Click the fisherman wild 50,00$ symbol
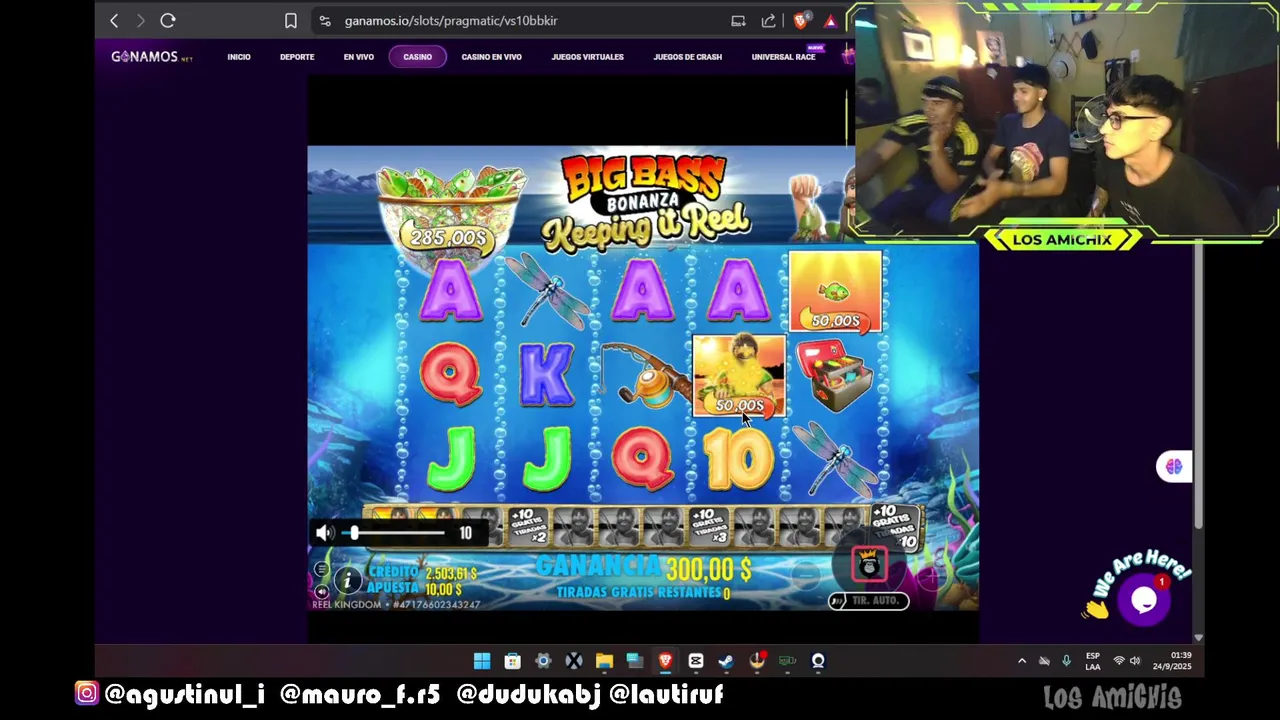The height and width of the screenshot is (720, 1280). 739,376
